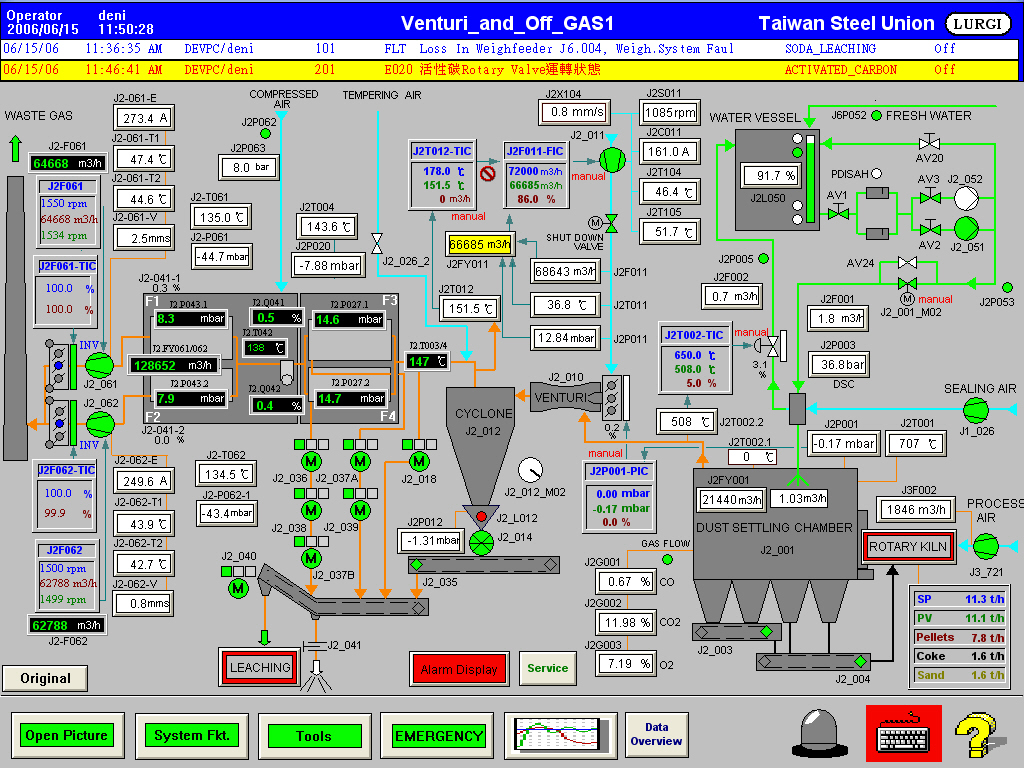This screenshot has height=768, width=1024.
Task: Click the Original button
Action: click(x=45, y=679)
